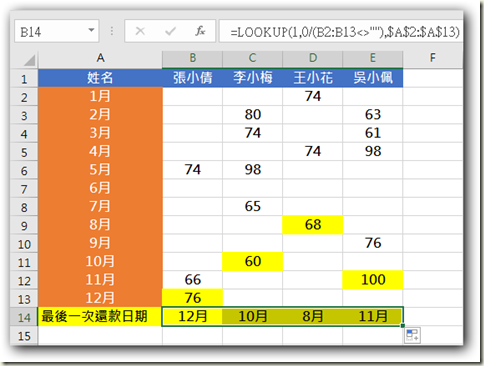The width and height of the screenshot is (484, 366).
Task: Select the 11月 cell in column A
Action: click(100, 280)
